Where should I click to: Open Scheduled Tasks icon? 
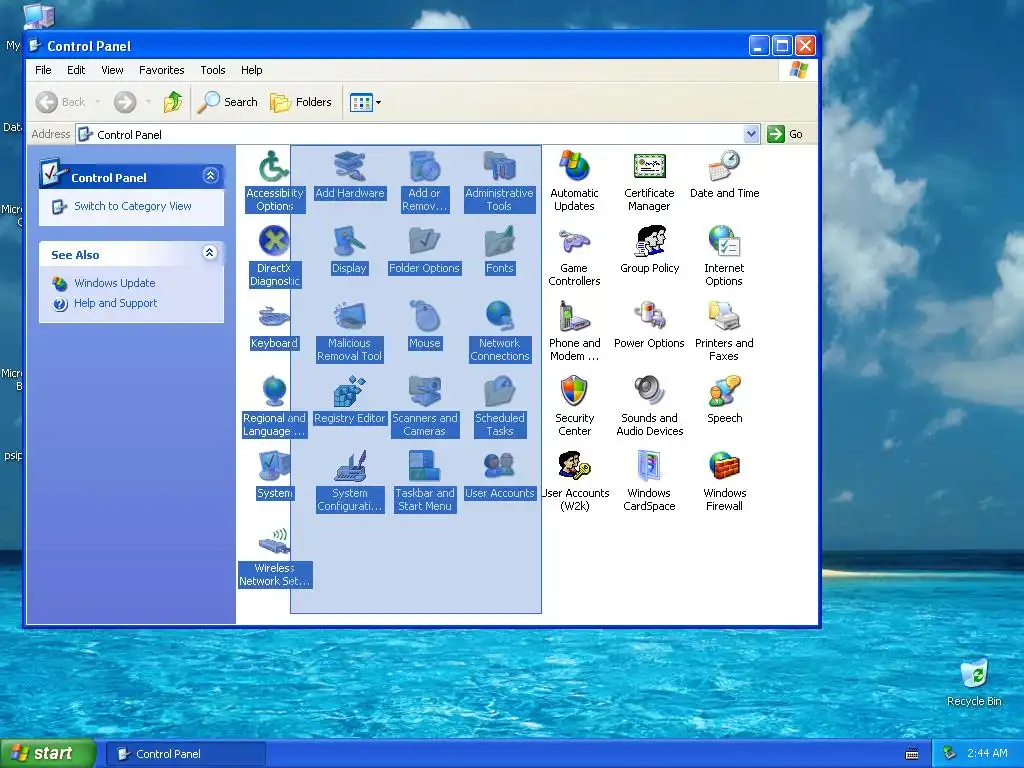(500, 392)
